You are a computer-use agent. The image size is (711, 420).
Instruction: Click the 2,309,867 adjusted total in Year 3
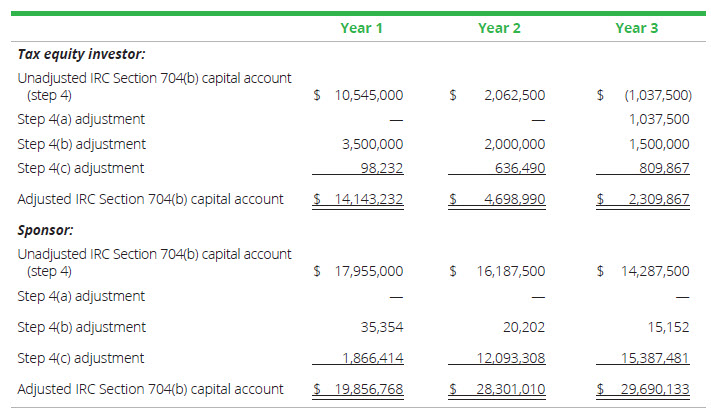(x=657, y=199)
